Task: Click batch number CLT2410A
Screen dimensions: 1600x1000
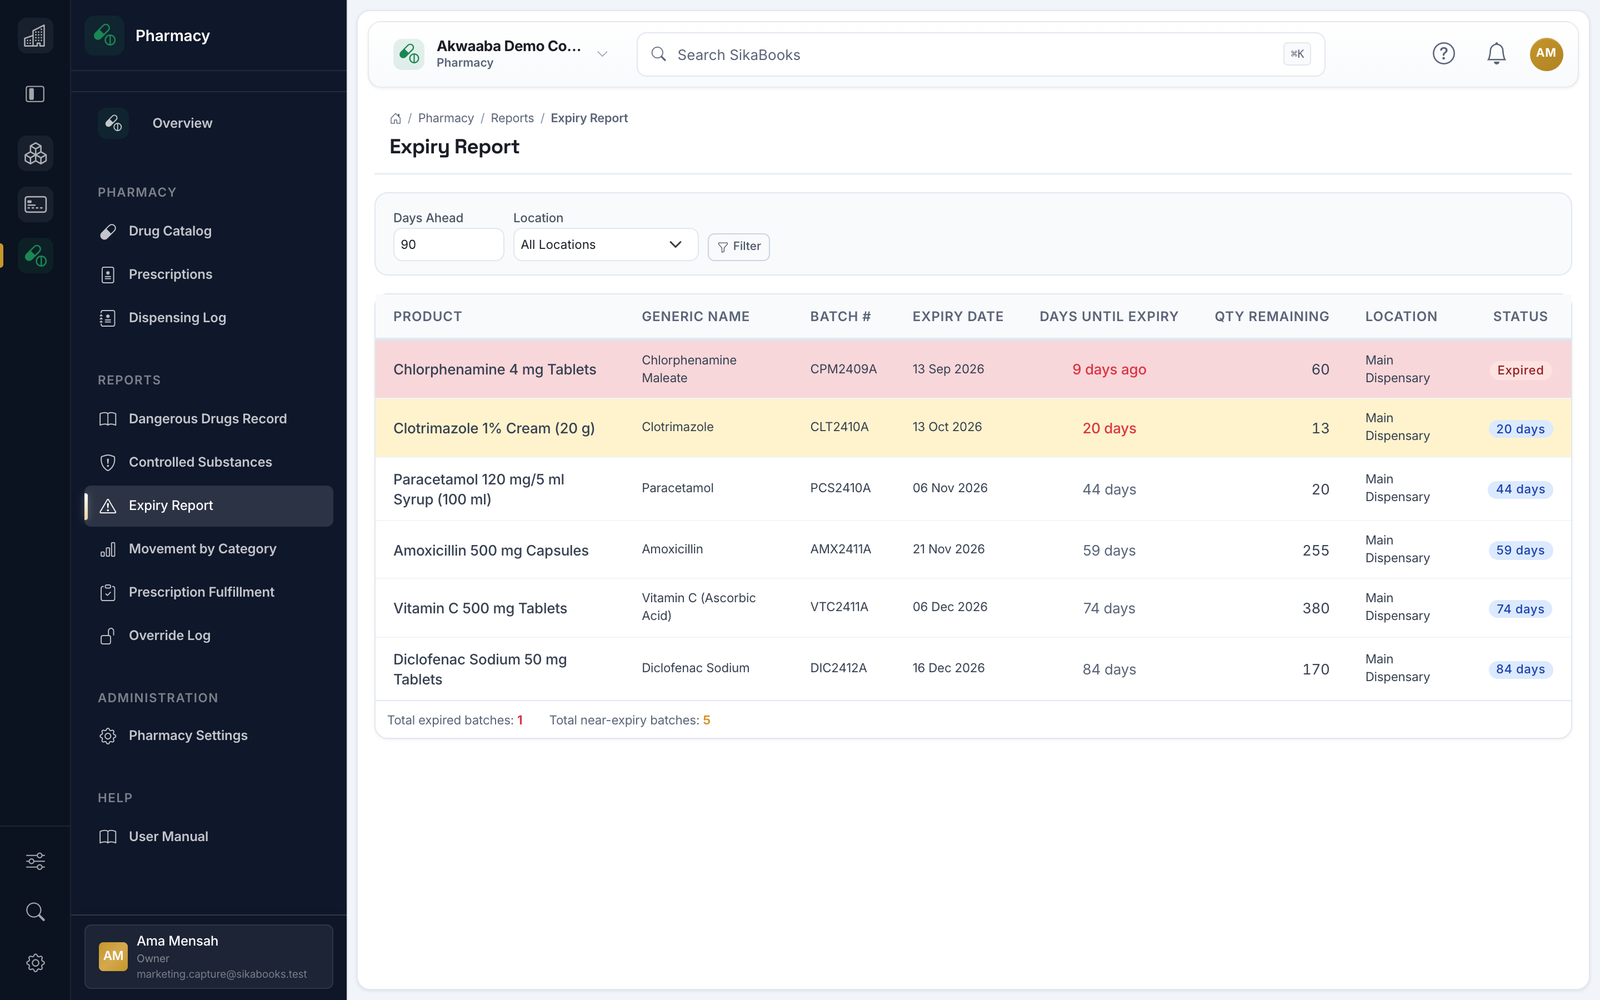Action: point(839,427)
